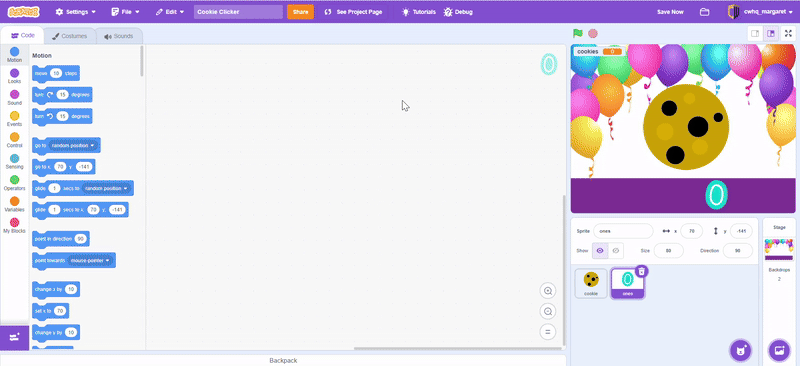This screenshot has width=800, height=366.
Task: Zoom out of the code workspace
Action: [548, 311]
